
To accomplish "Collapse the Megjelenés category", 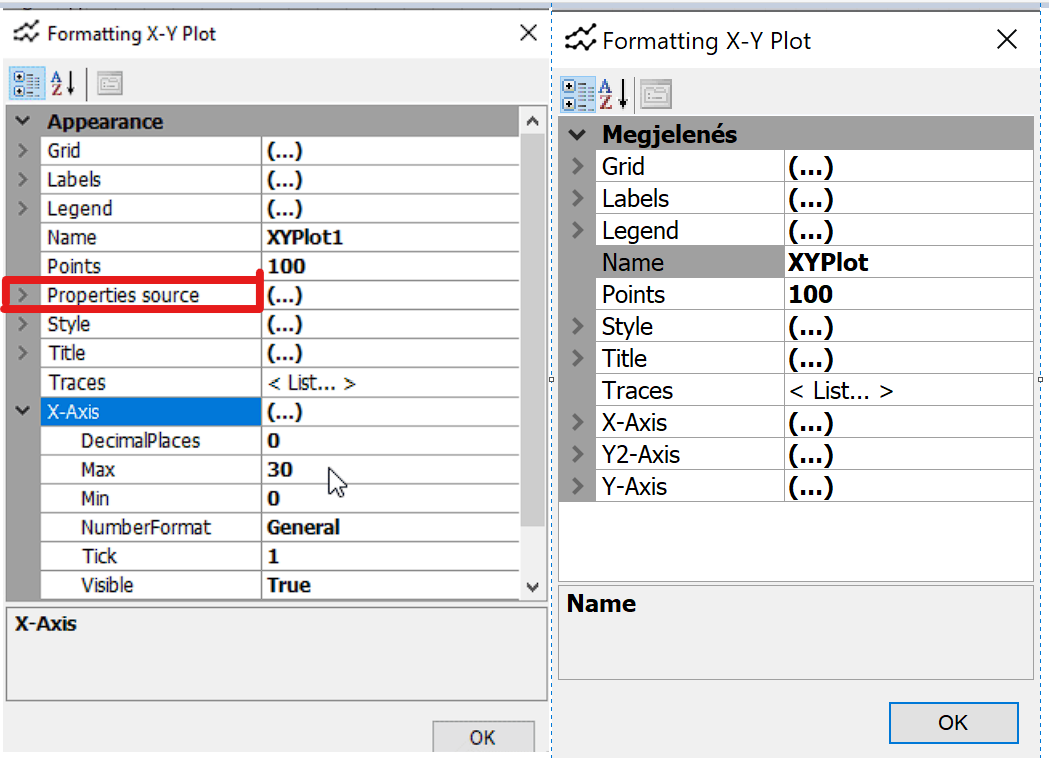I will point(577,135).
